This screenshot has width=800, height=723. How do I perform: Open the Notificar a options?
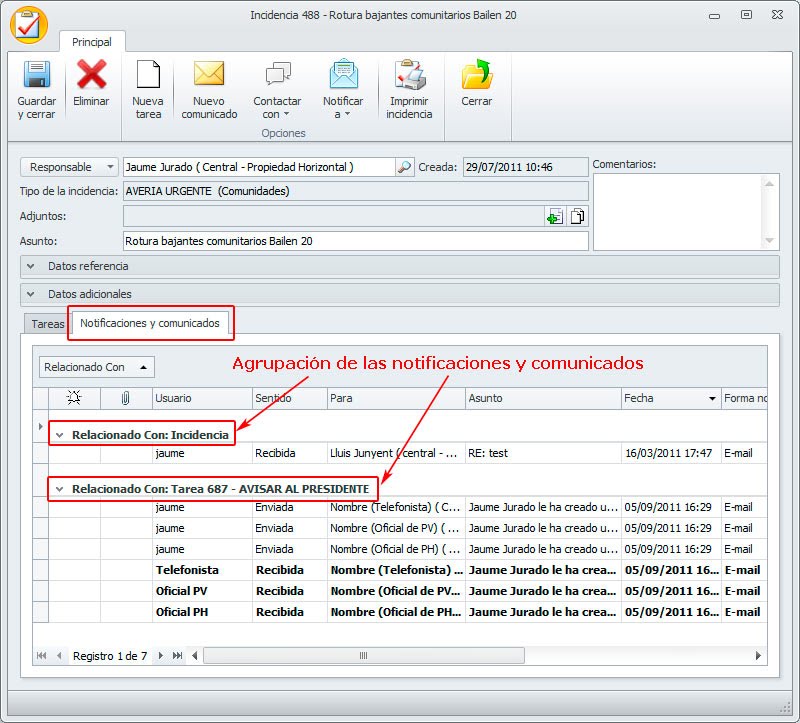[343, 90]
